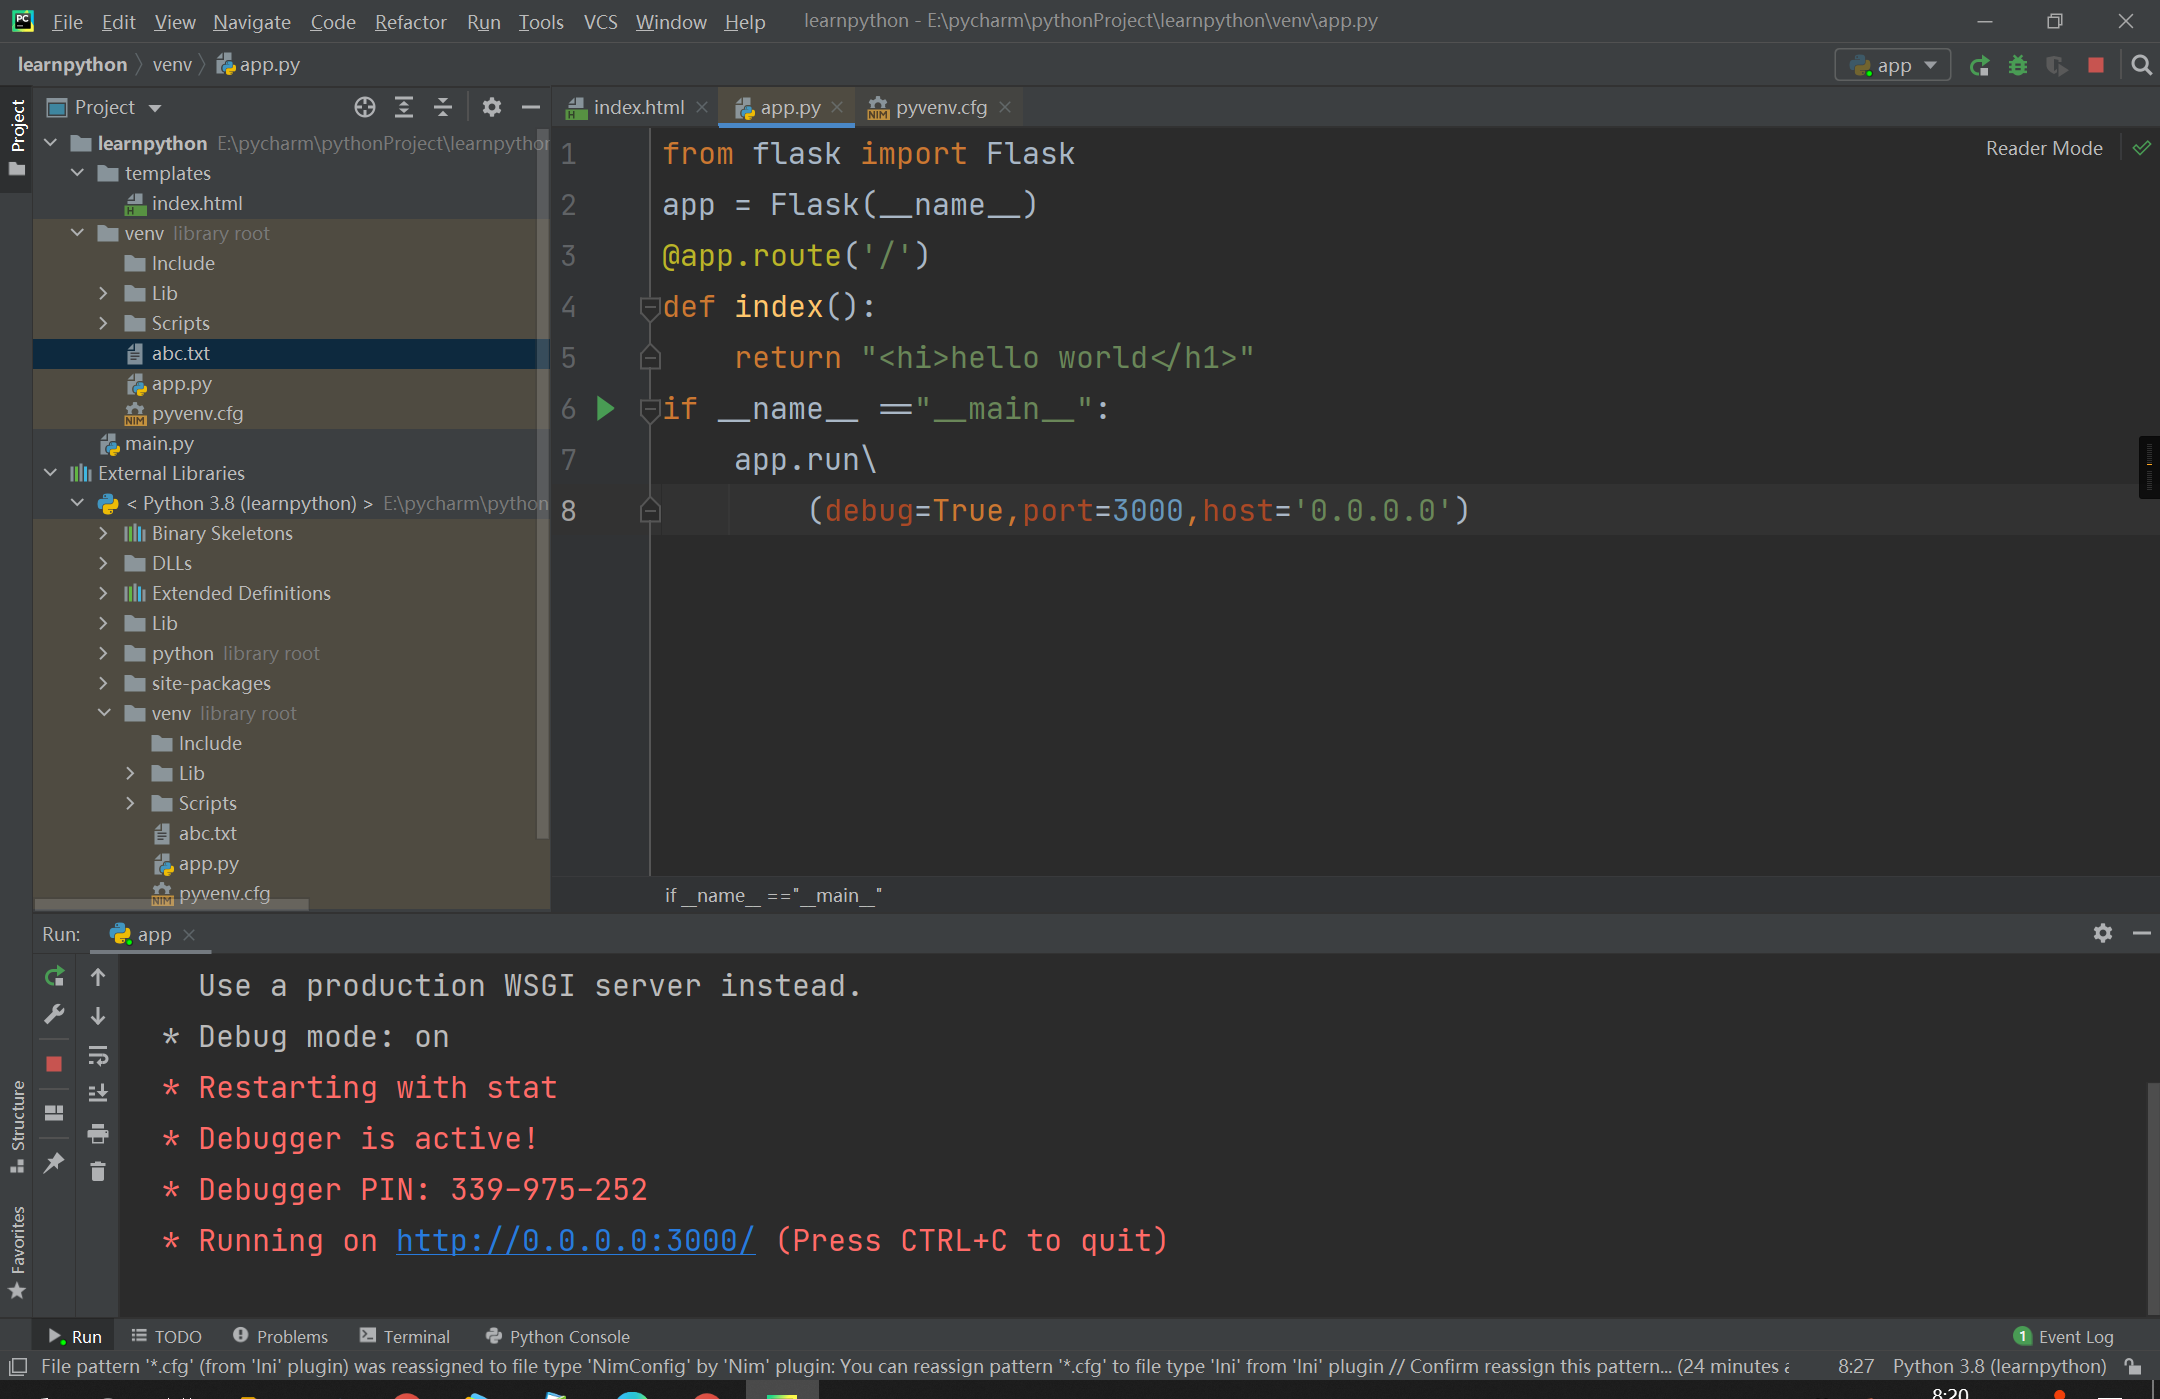Expand all in Project panel
Image resolution: width=2160 pixels, height=1399 pixels.
[x=404, y=107]
